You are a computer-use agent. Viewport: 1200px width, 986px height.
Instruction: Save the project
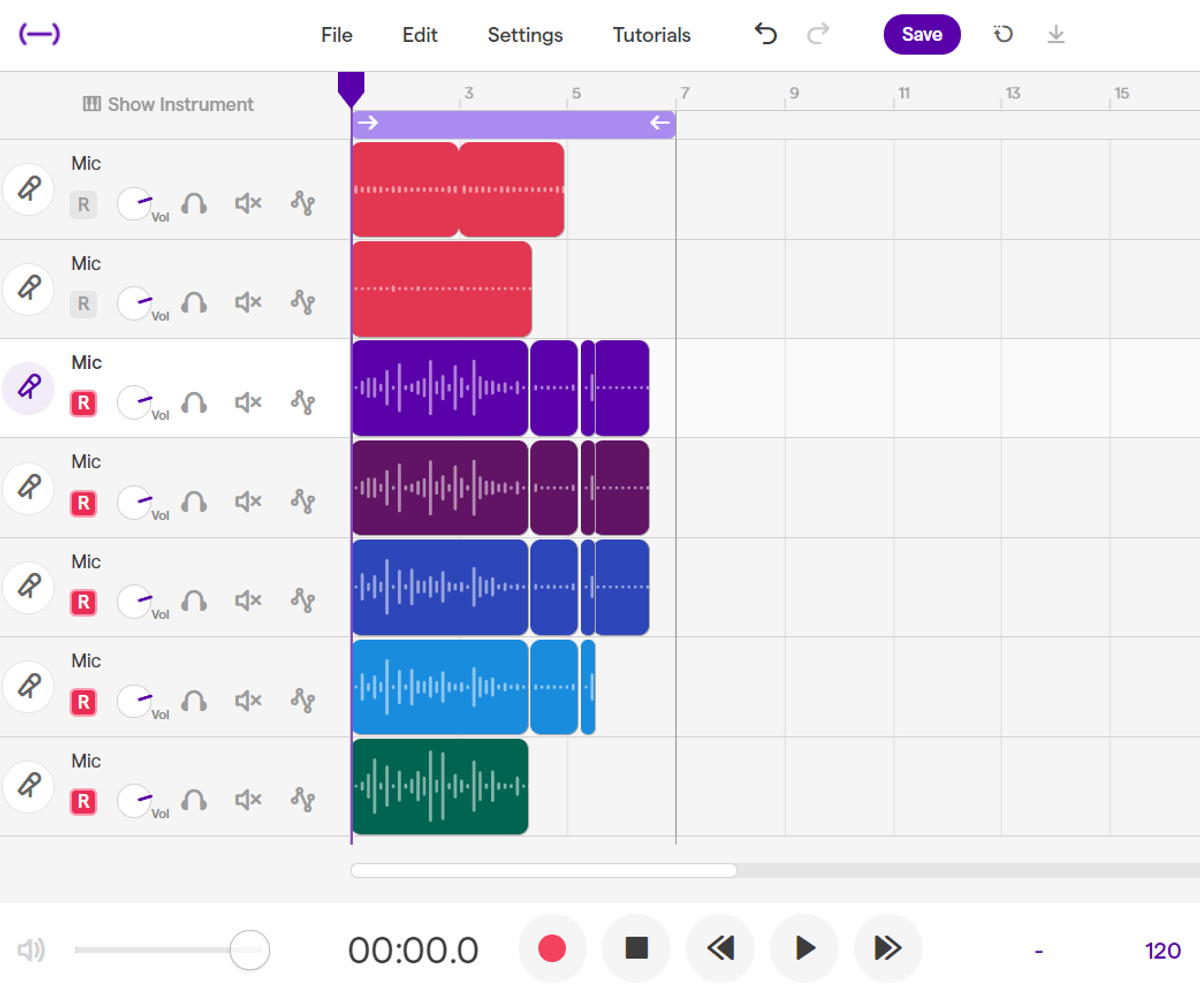[922, 34]
